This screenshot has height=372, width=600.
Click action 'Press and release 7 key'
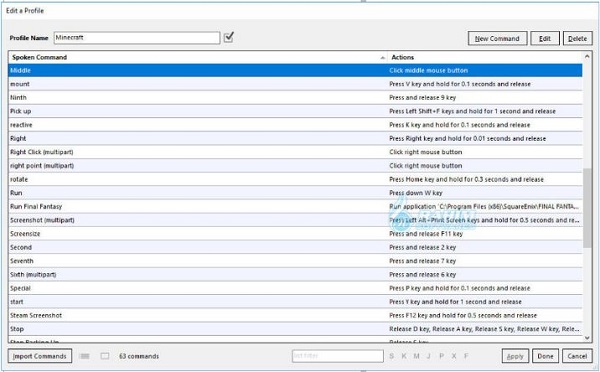[422, 261]
